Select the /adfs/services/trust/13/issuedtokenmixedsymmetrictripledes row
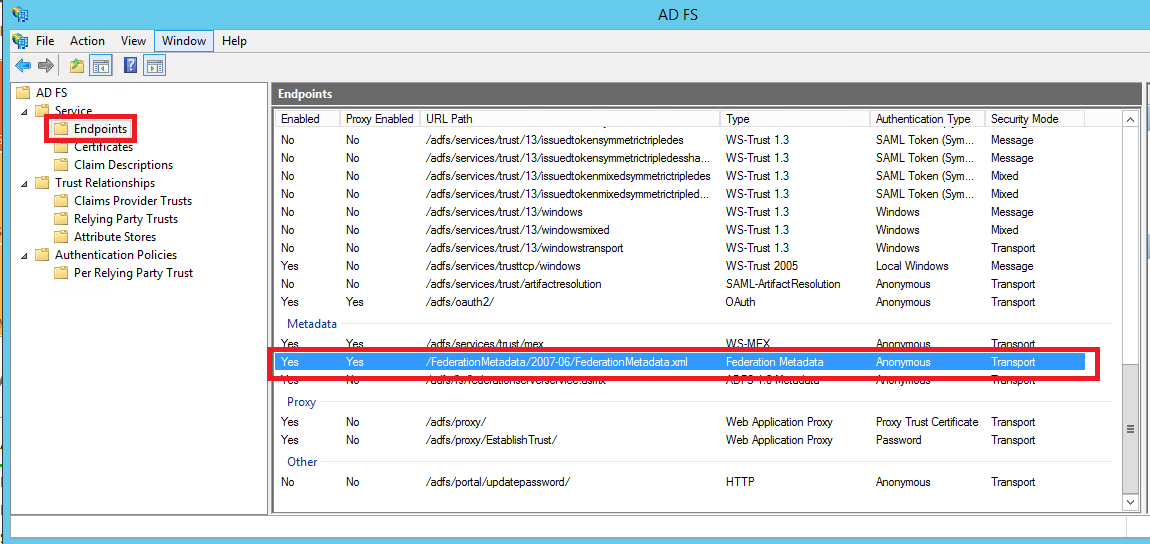 pos(680,176)
